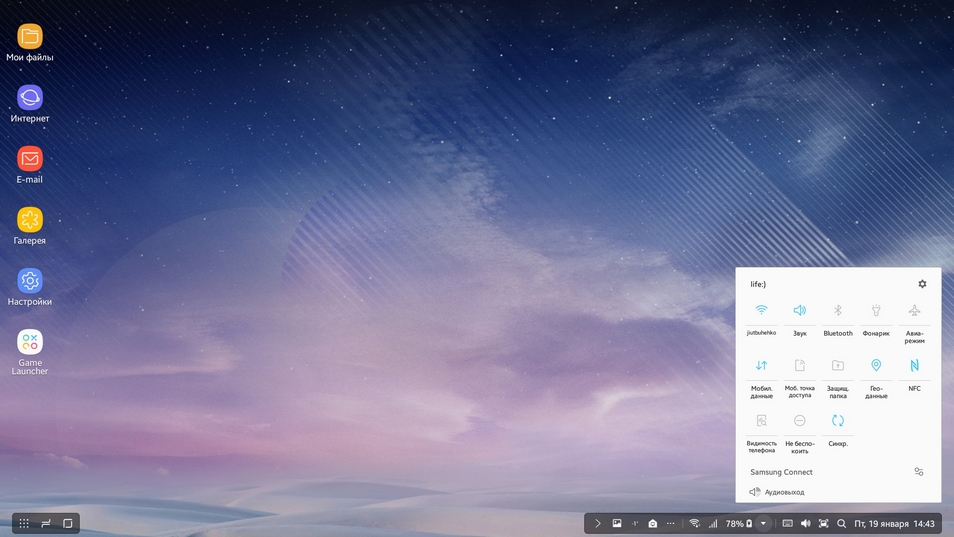
Task: Collapse quick settings with the down arrow
Action: point(763,523)
